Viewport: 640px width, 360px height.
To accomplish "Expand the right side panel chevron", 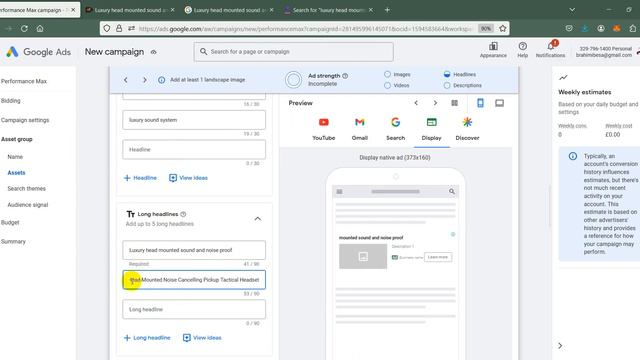I will 560,346.
